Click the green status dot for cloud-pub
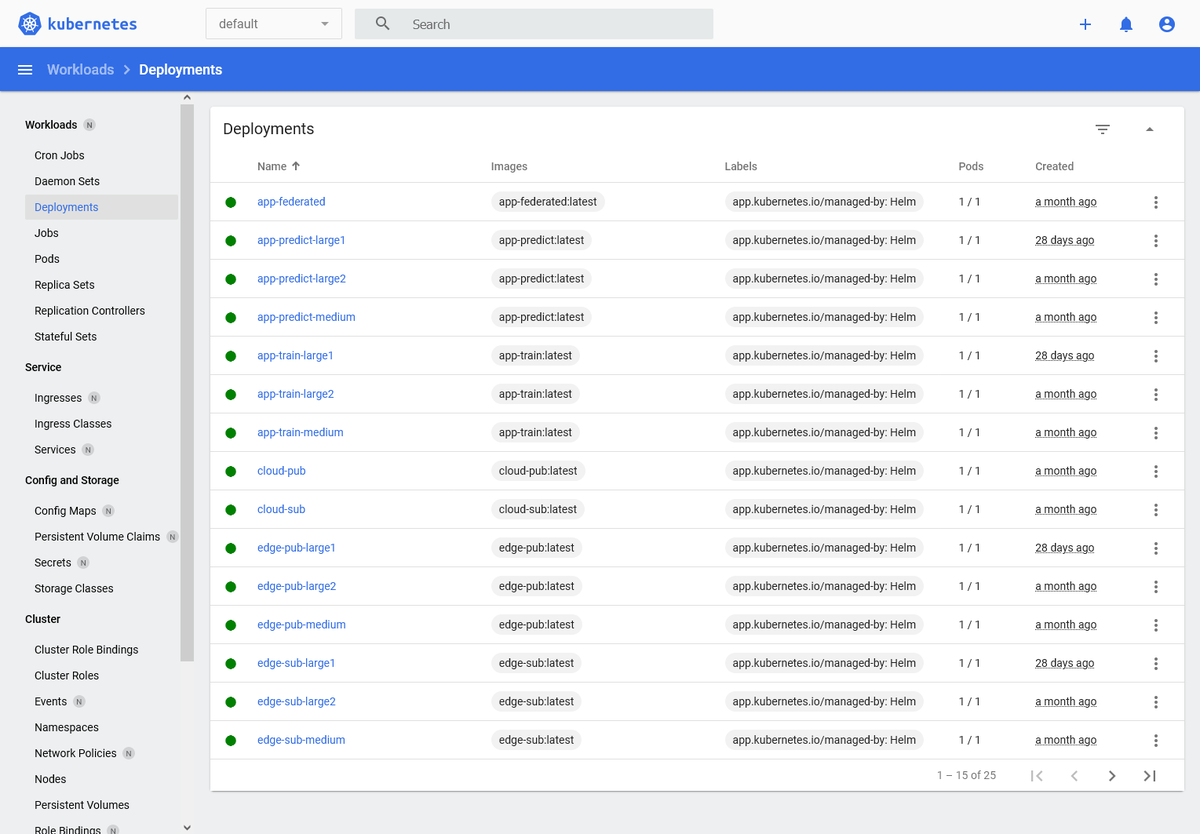Viewport: 1200px width, 834px height. click(x=231, y=471)
